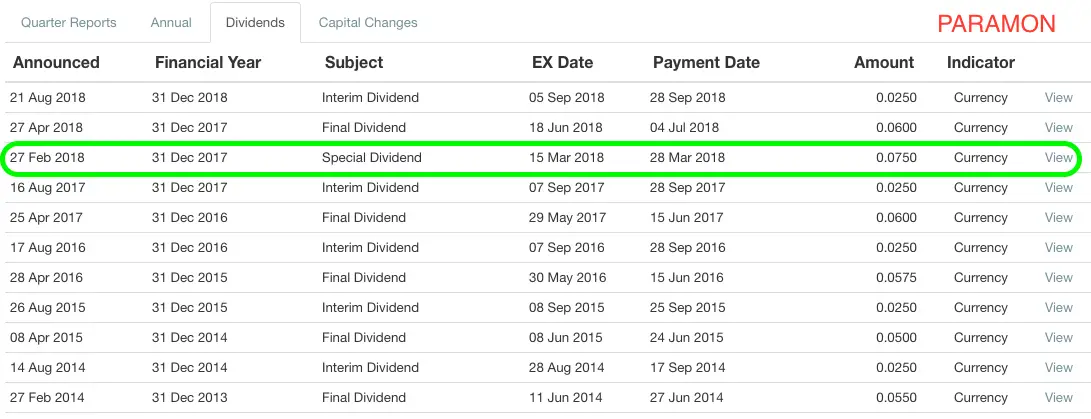View the 27 Apr 2018 final dividend
The width and height of the screenshot is (1091, 419).
tap(1058, 127)
